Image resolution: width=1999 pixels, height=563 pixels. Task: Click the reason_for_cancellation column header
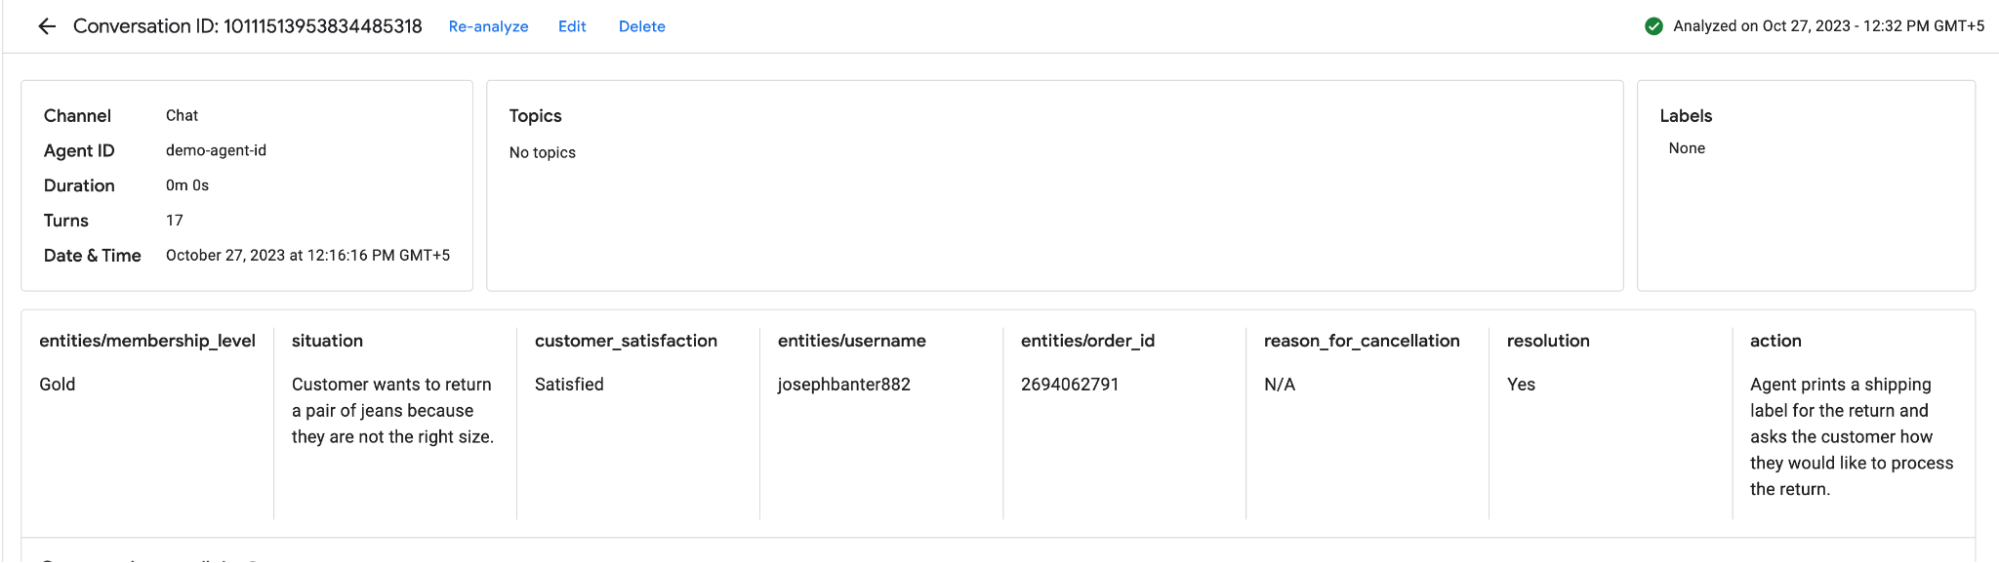point(1362,341)
